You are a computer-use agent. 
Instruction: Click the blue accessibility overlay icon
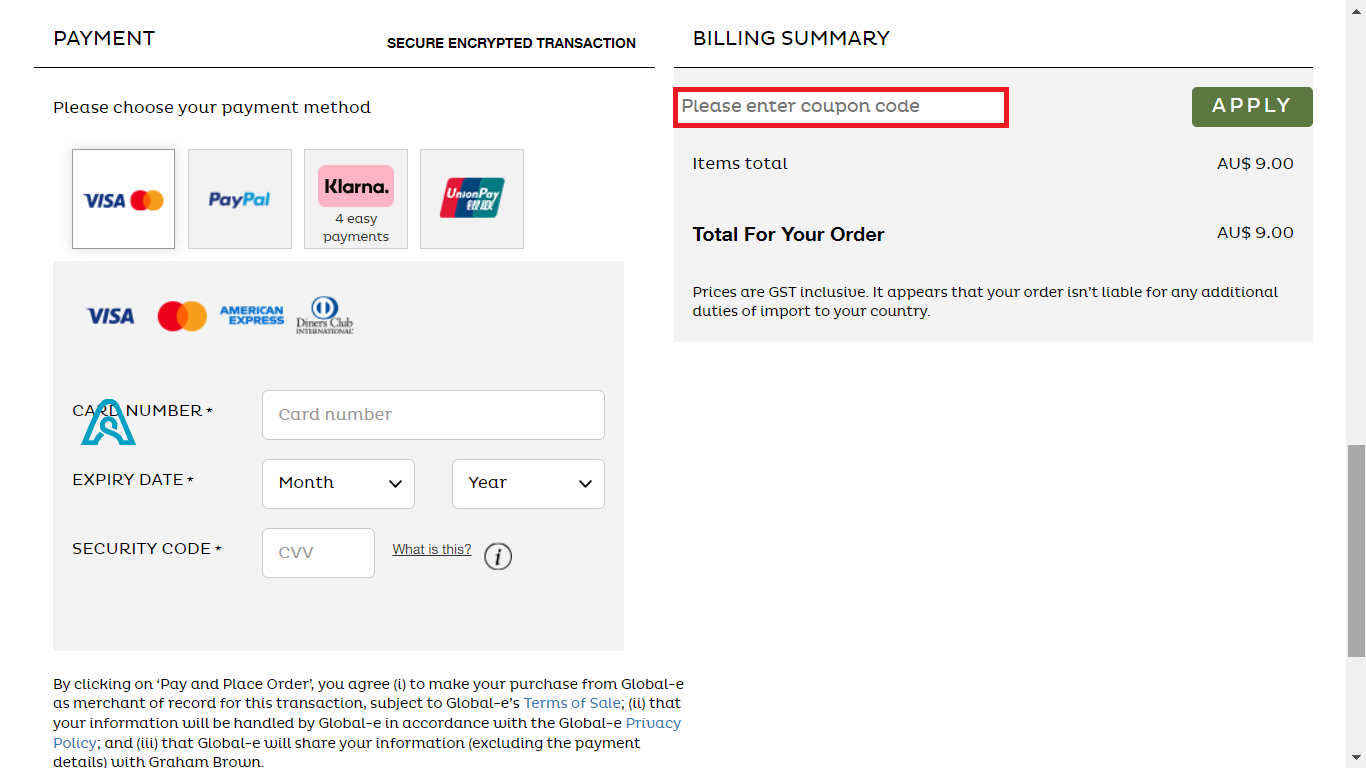click(108, 423)
